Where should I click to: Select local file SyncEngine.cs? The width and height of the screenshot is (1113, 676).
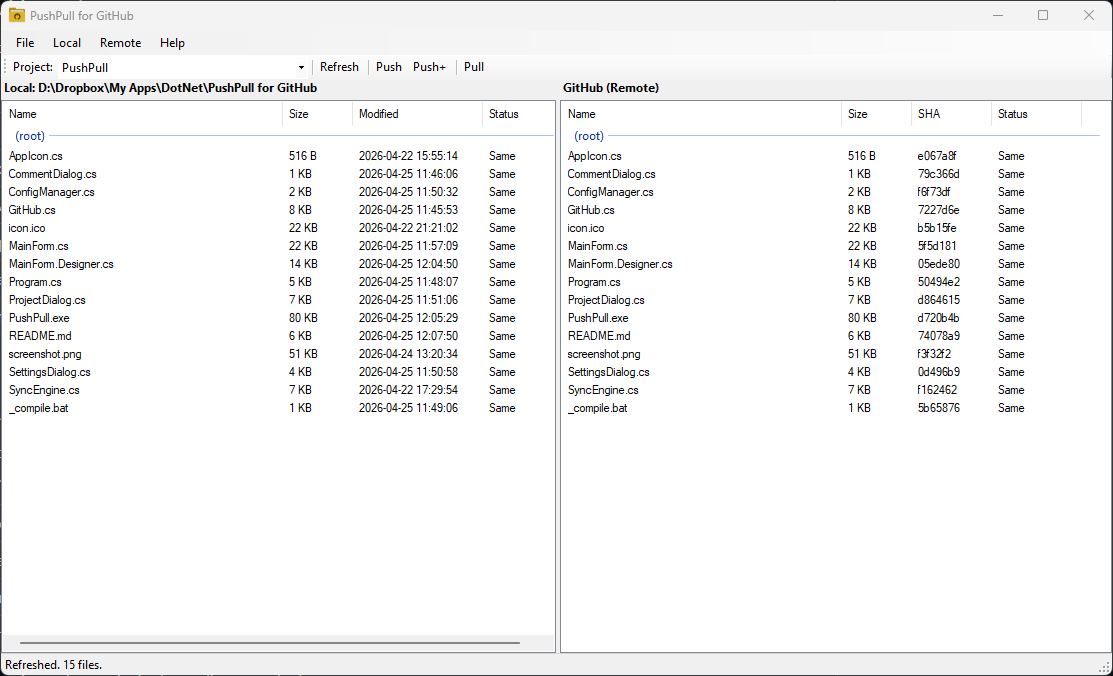point(44,390)
